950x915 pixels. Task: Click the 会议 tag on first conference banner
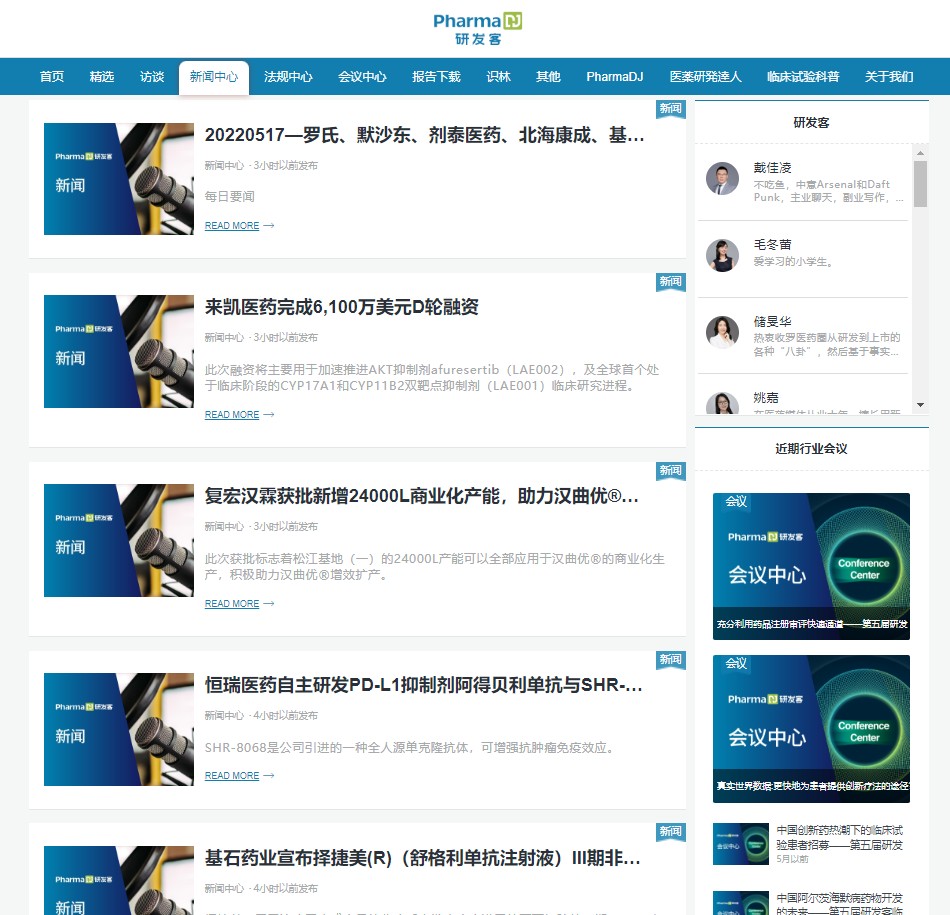point(736,501)
